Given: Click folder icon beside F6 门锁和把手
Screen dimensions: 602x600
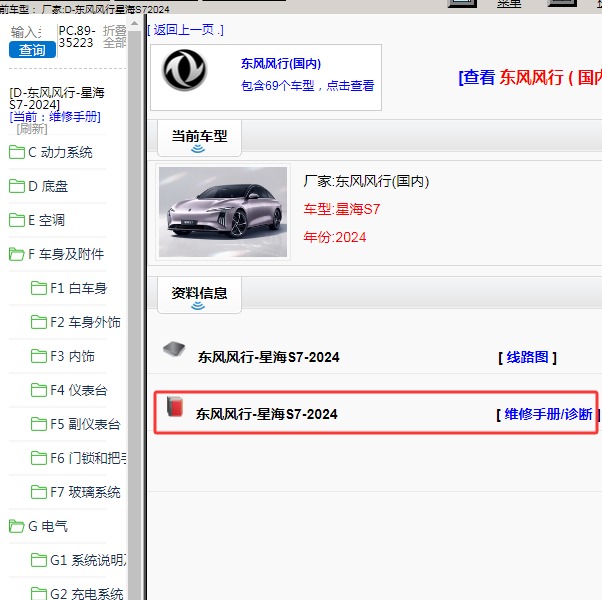Looking at the screenshot, I should pyautogui.click(x=39, y=457).
